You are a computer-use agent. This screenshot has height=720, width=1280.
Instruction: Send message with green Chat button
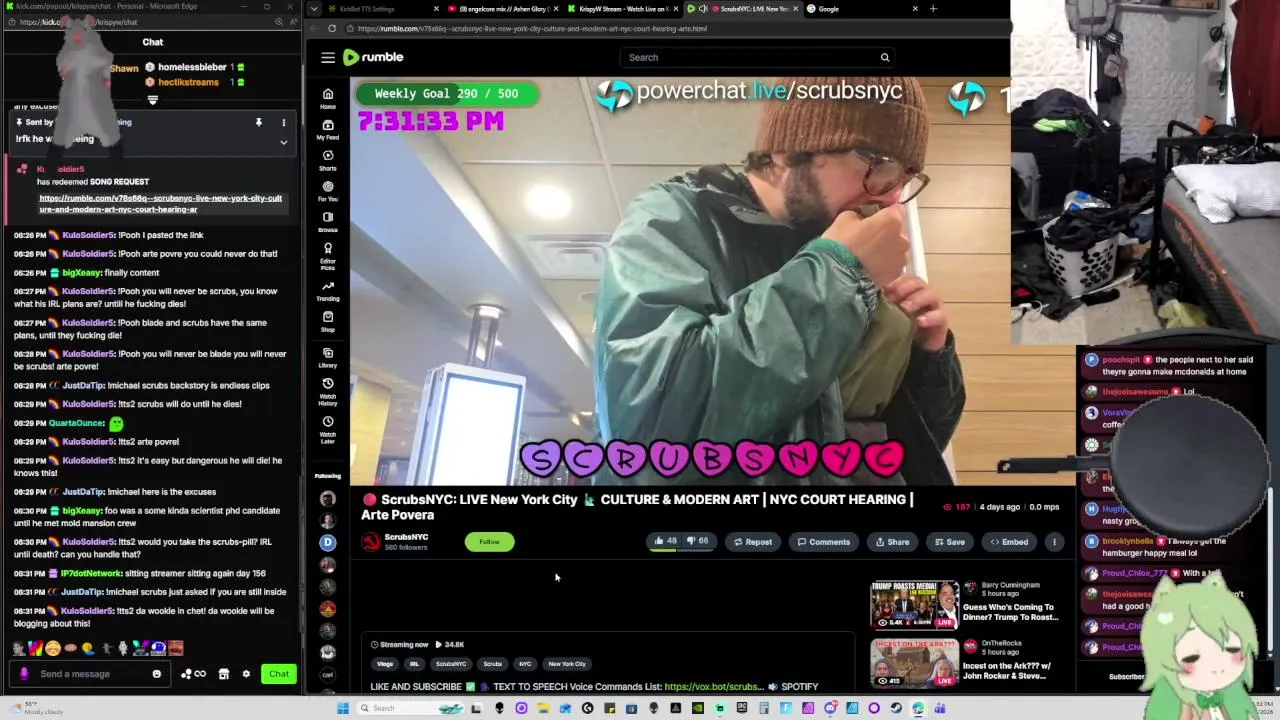click(279, 674)
